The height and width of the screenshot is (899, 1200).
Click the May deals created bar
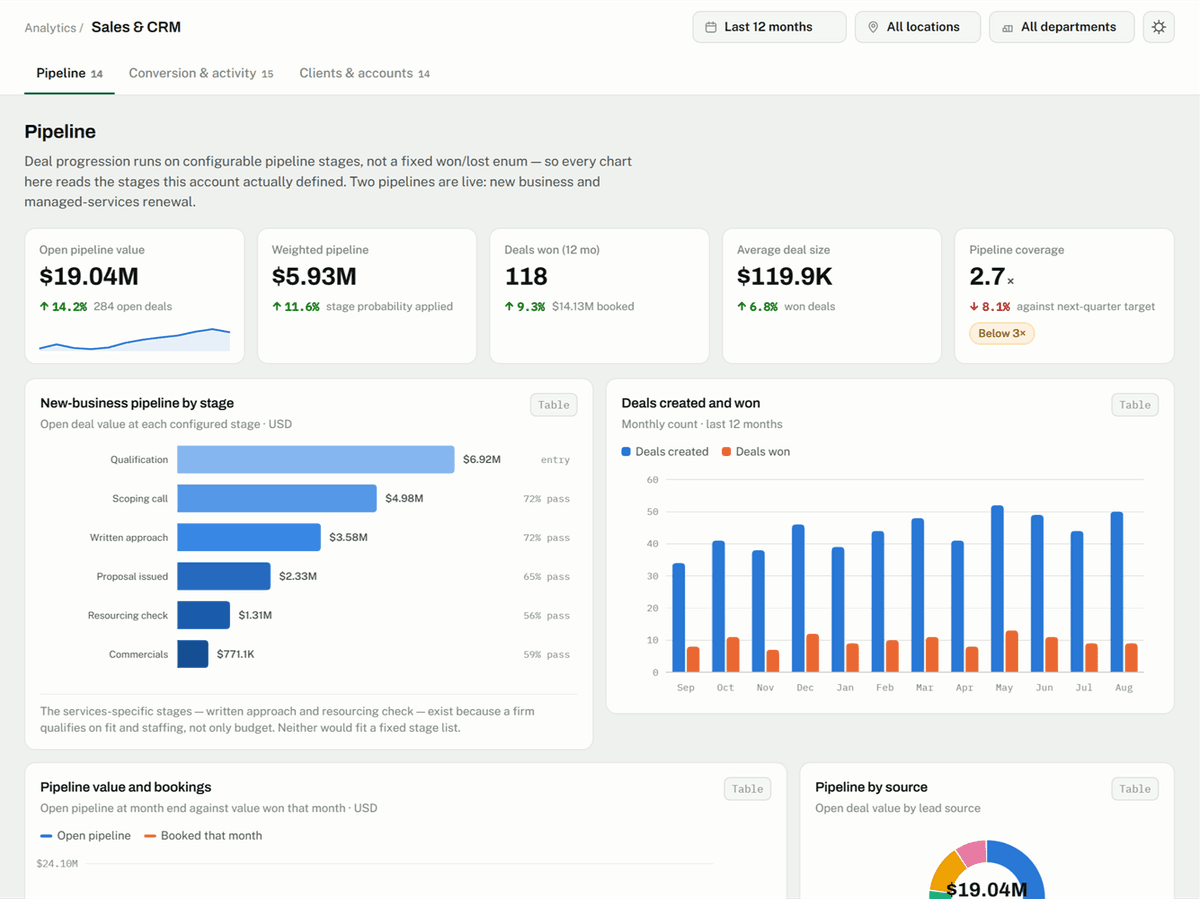tap(997, 589)
